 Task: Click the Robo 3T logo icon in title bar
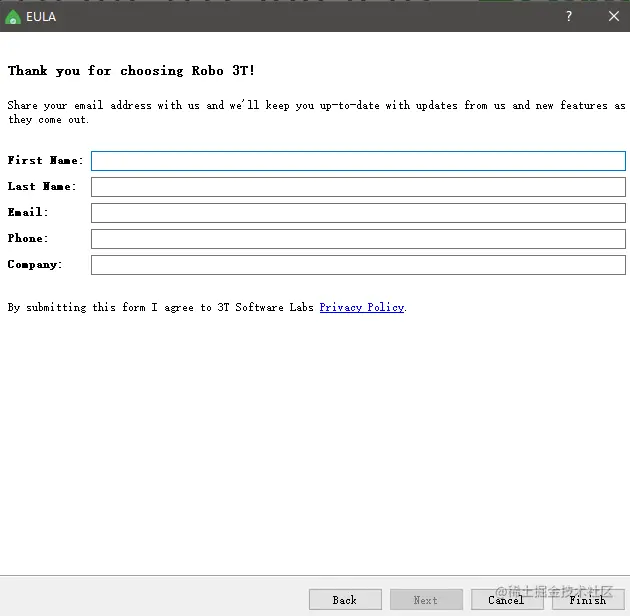click(x=13, y=17)
